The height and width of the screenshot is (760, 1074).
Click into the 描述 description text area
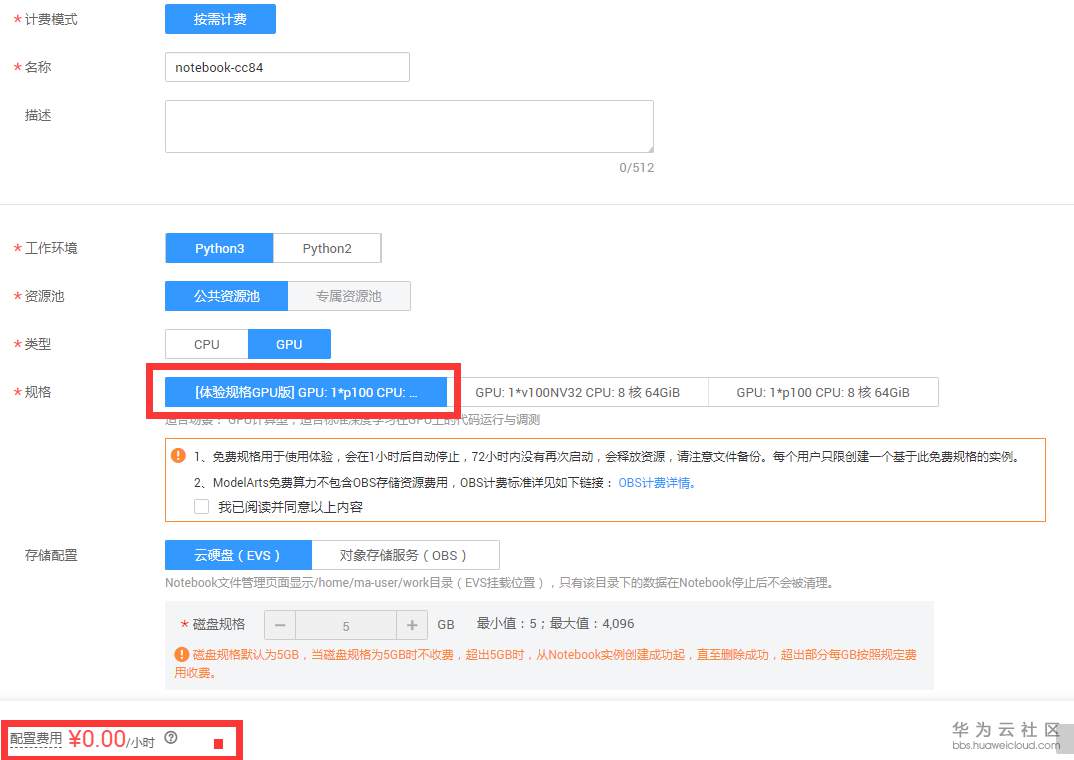coord(409,127)
